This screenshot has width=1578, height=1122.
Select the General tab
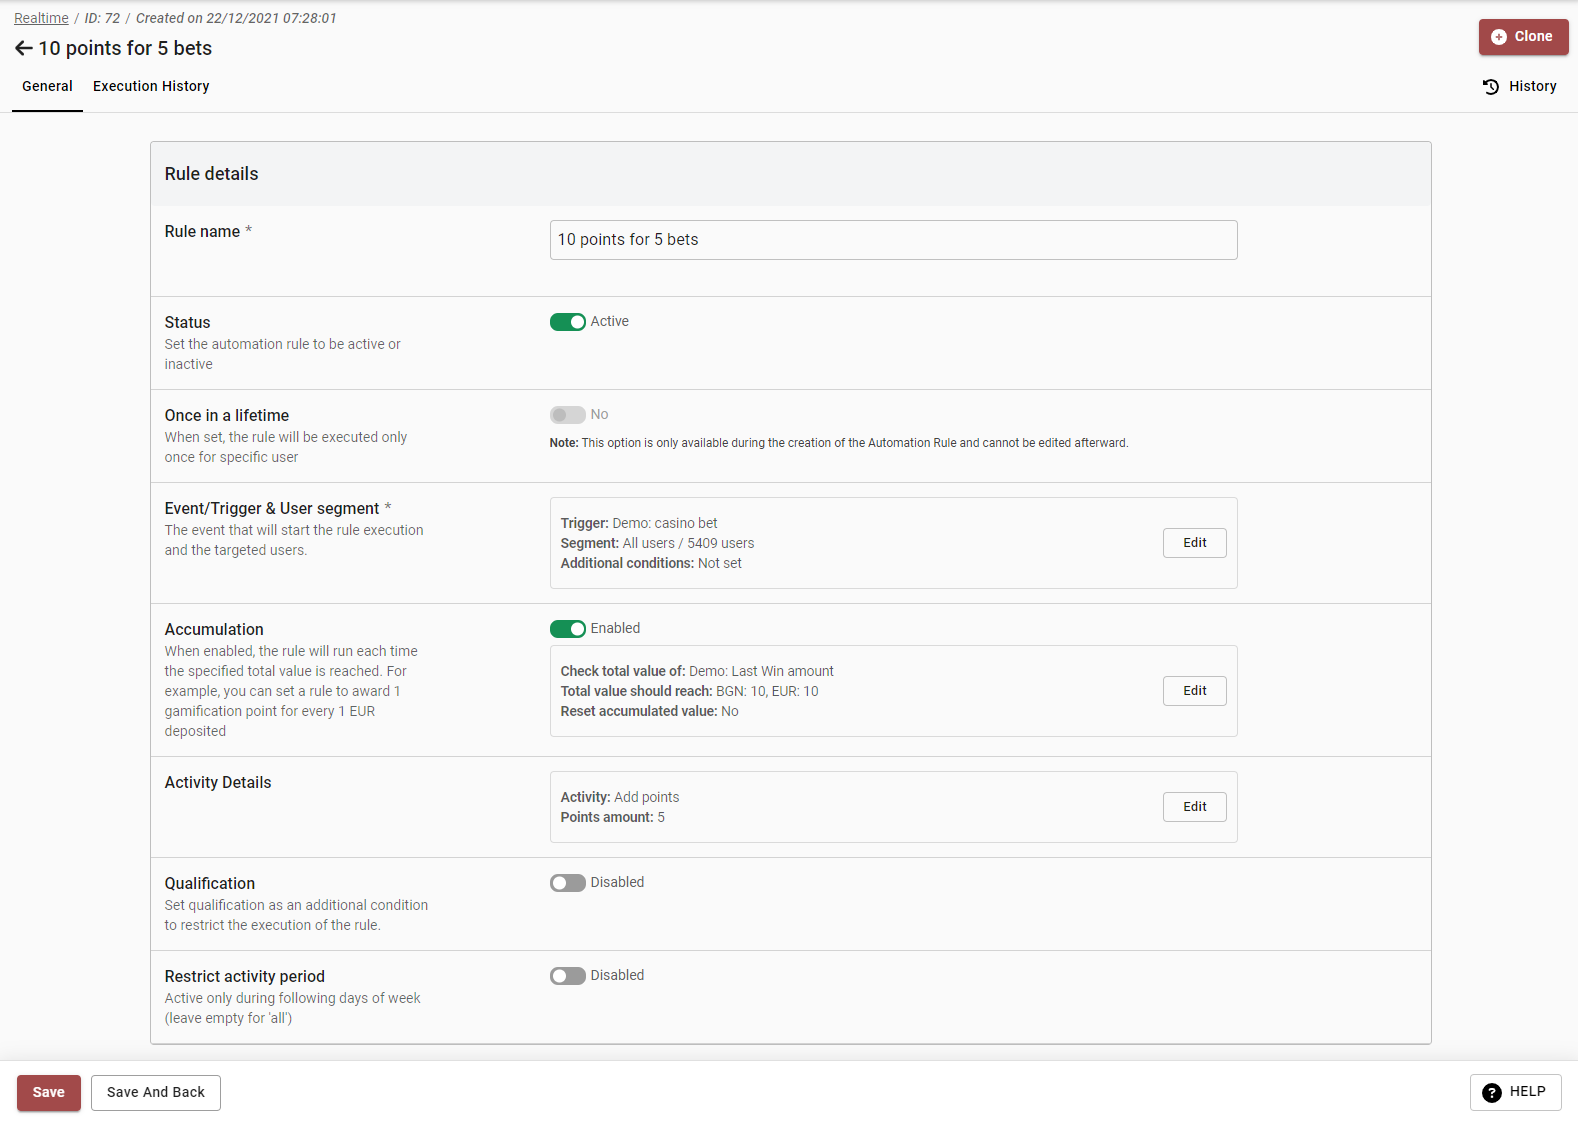tap(47, 87)
